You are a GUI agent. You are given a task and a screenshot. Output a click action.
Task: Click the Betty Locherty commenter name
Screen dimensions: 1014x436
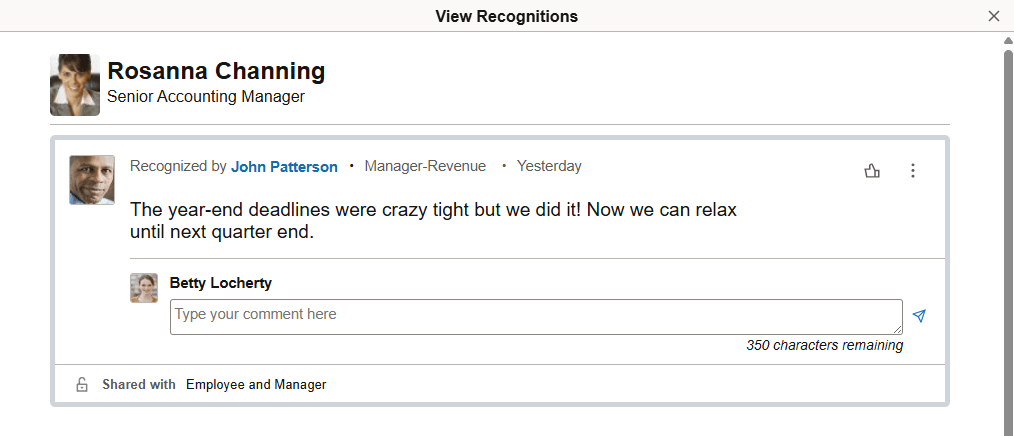[x=220, y=283]
